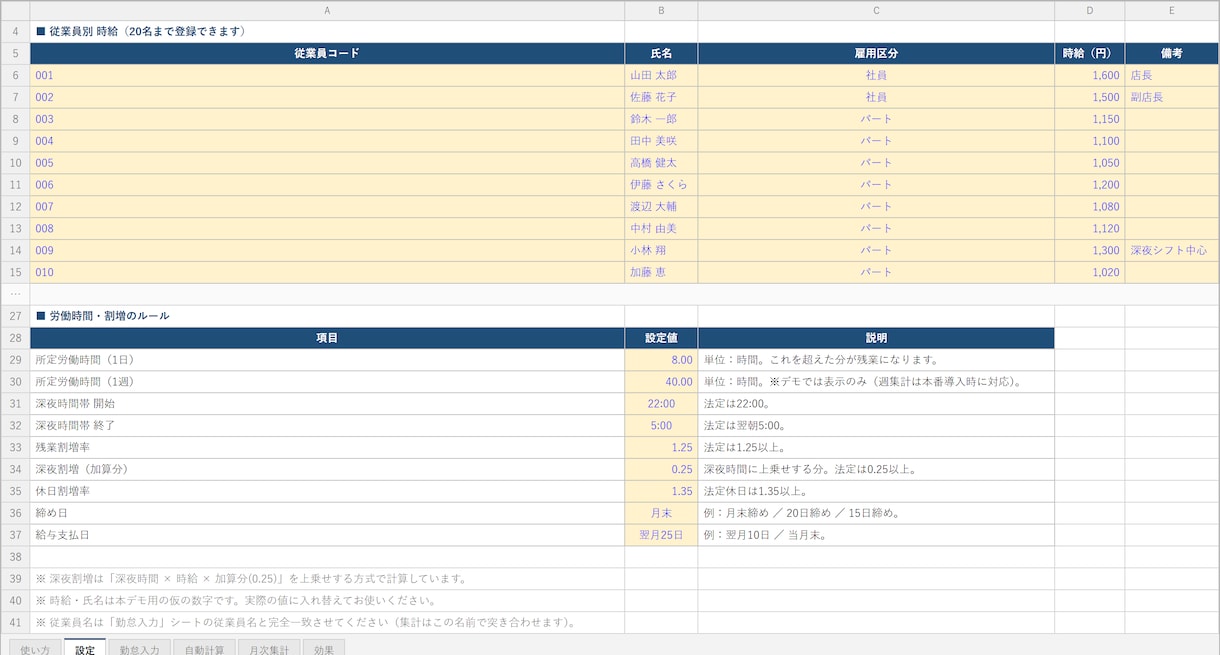Viewport: 1220px width, 655px height.
Task: Select name cell 田中 美咲
Action: click(x=661, y=141)
